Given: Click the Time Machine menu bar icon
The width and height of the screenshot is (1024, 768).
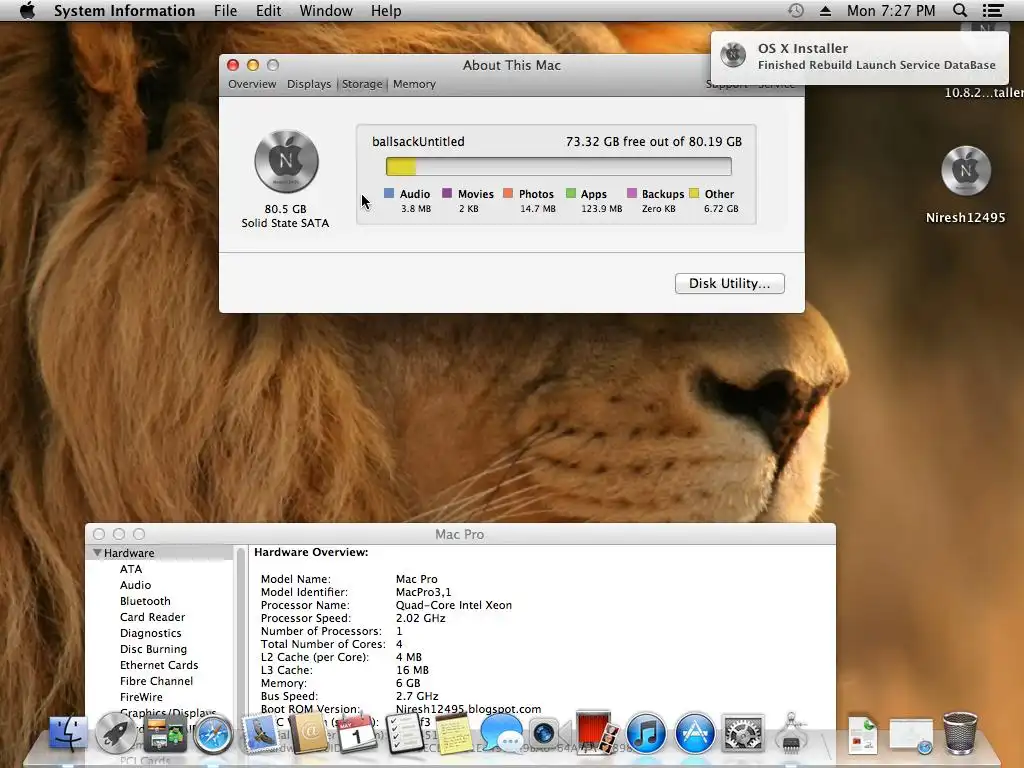Looking at the screenshot, I should (795, 10).
